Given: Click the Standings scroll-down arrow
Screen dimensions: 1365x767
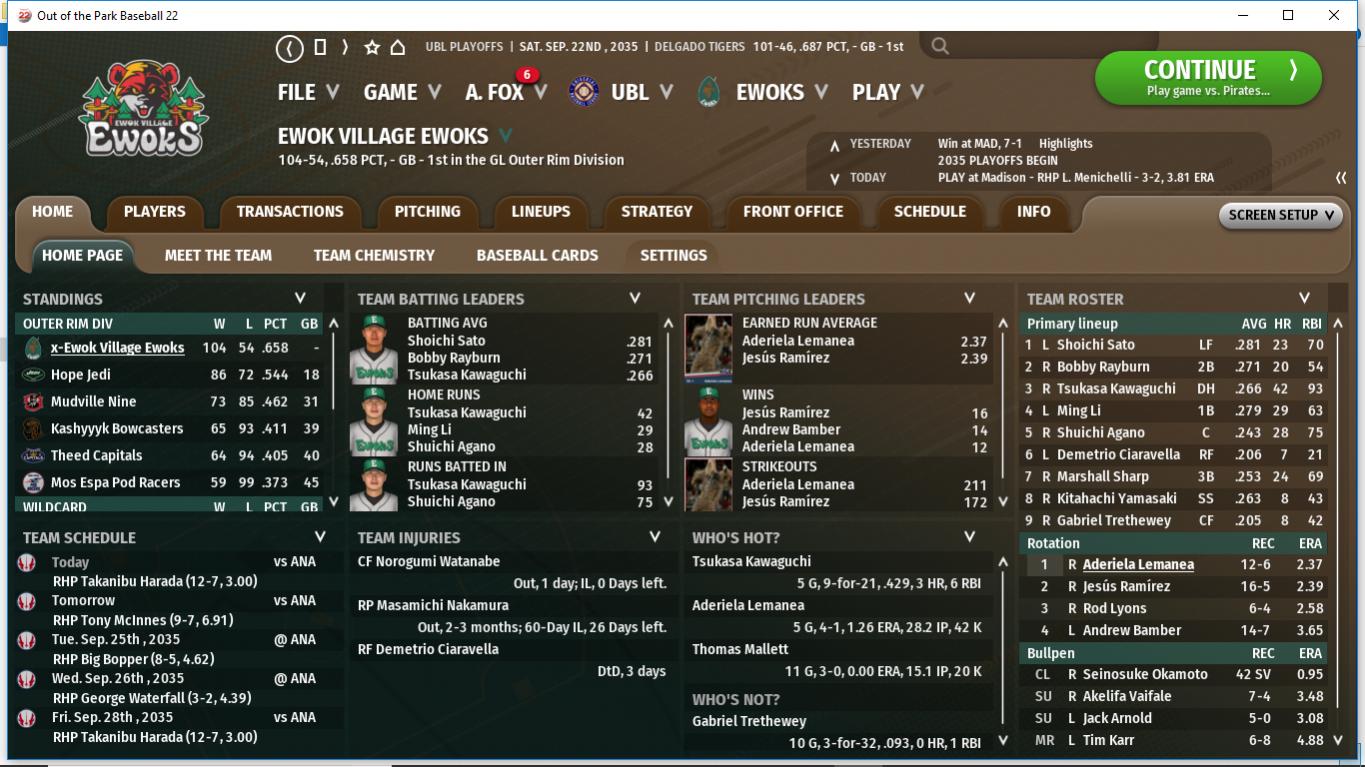Looking at the screenshot, I should (333, 502).
